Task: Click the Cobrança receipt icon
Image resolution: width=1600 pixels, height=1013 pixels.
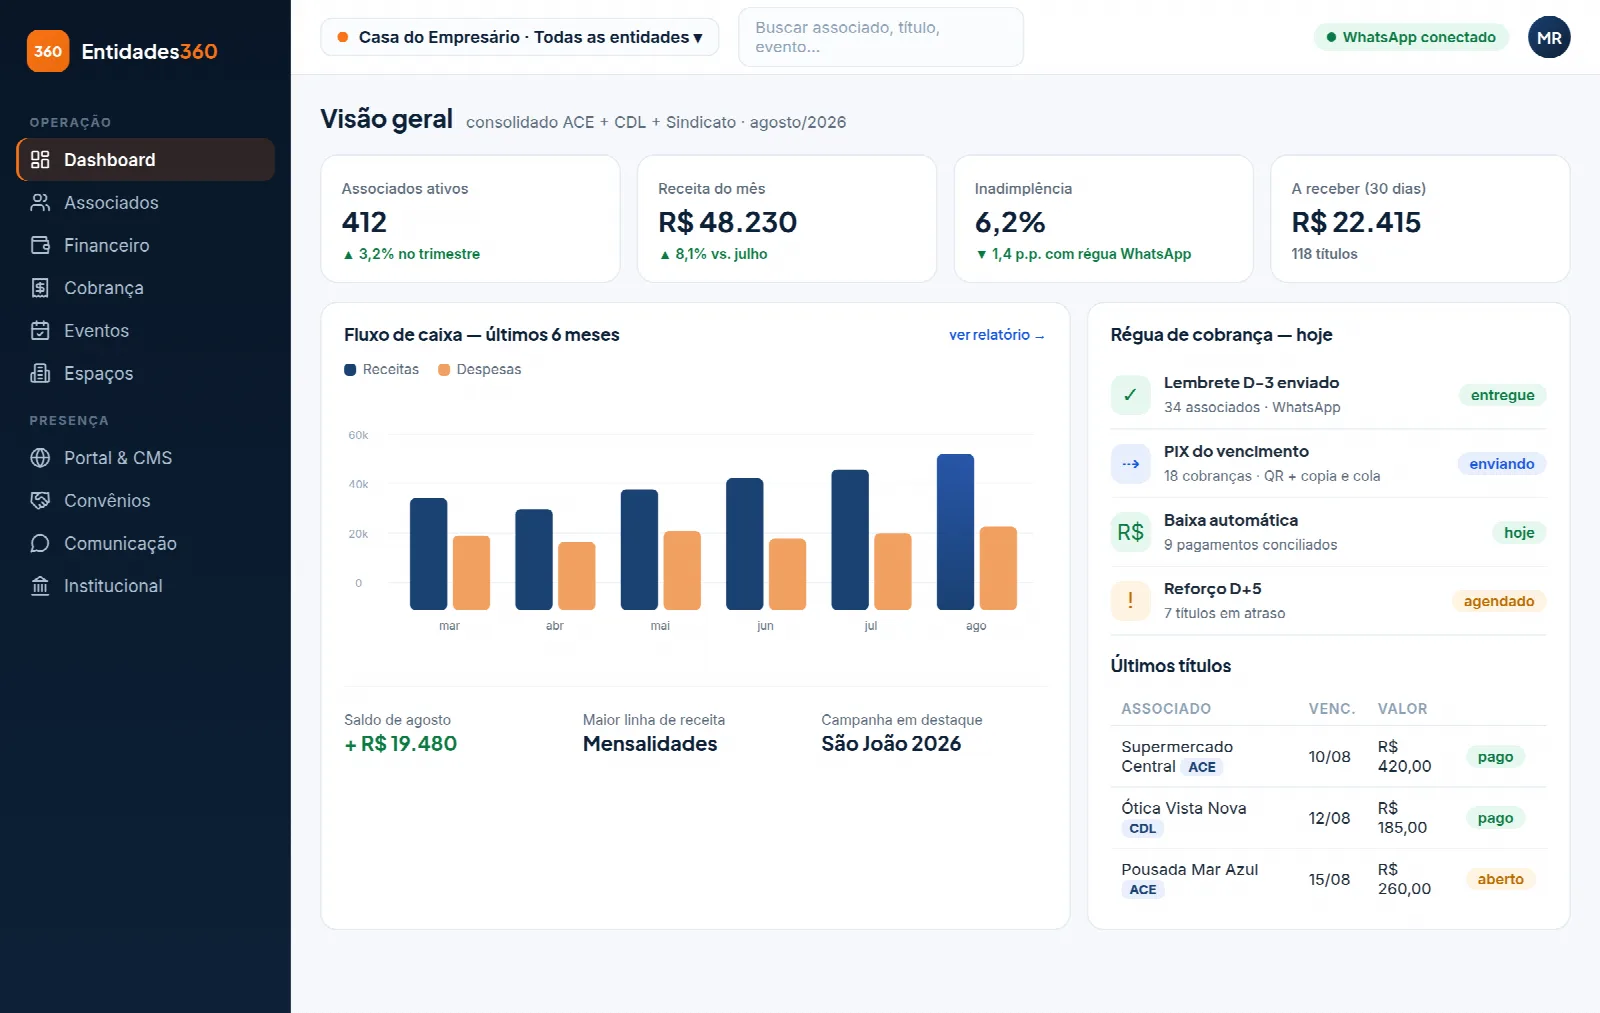Action: (40, 288)
